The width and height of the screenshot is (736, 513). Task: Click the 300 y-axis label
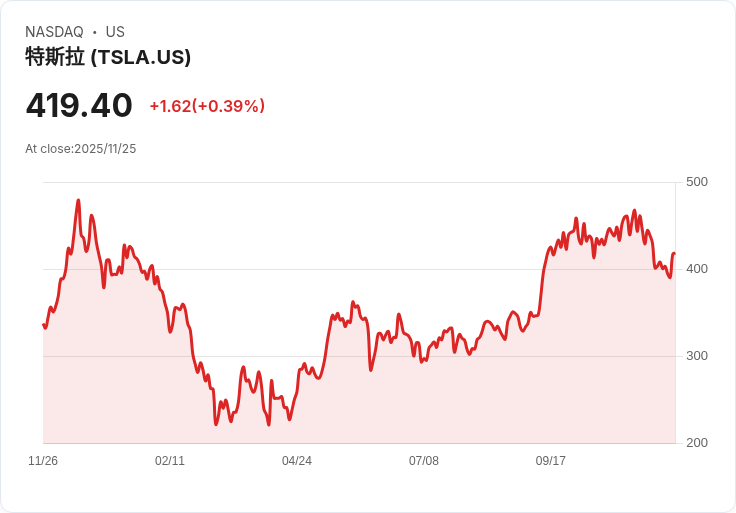tap(696, 356)
